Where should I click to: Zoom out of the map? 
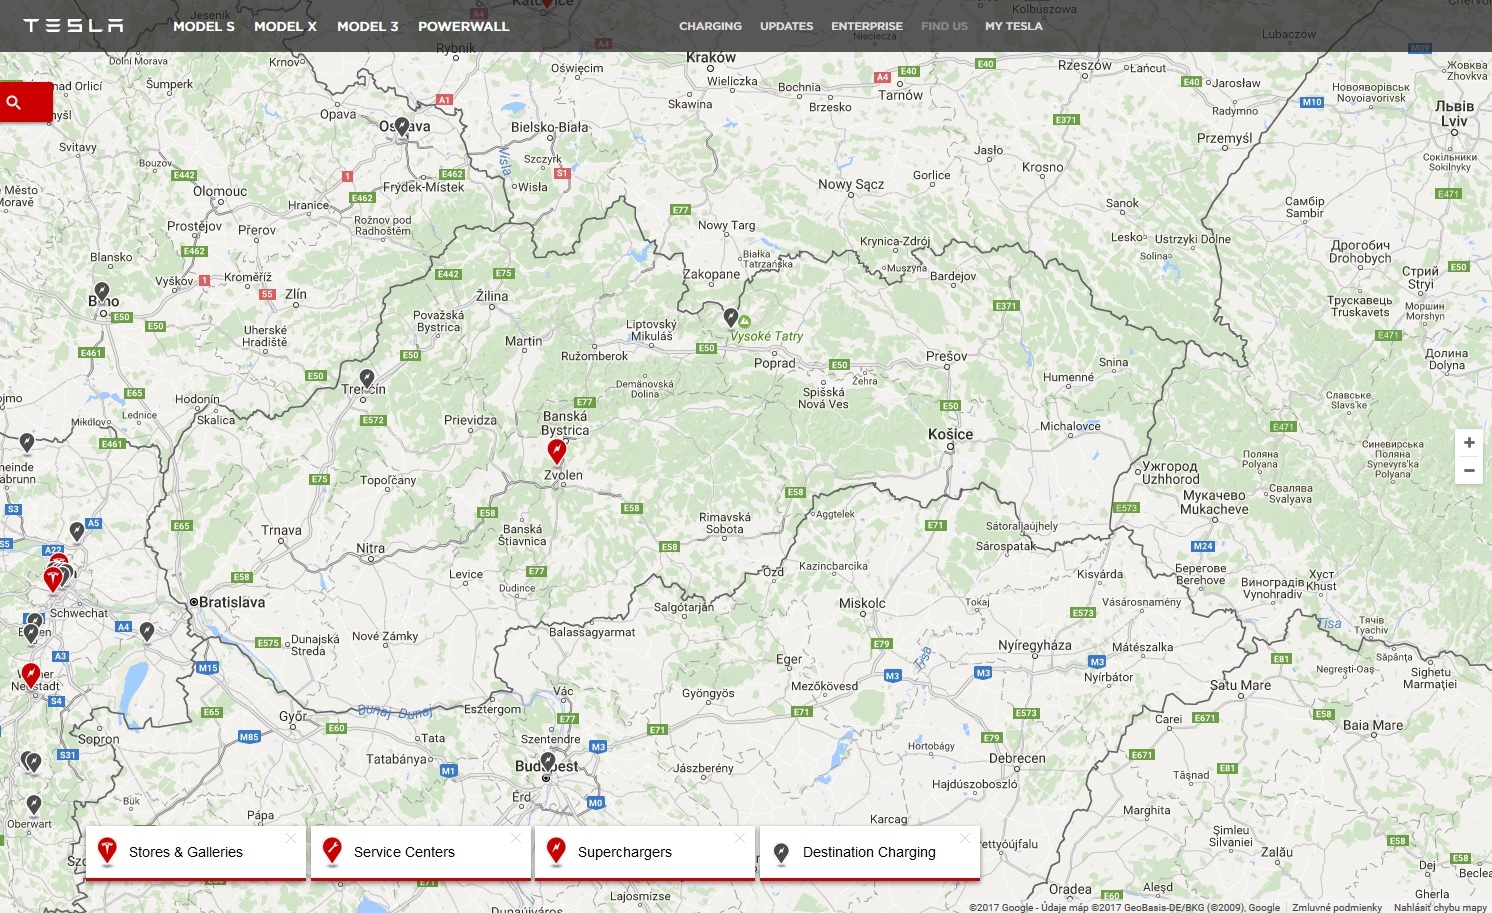[1468, 470]
